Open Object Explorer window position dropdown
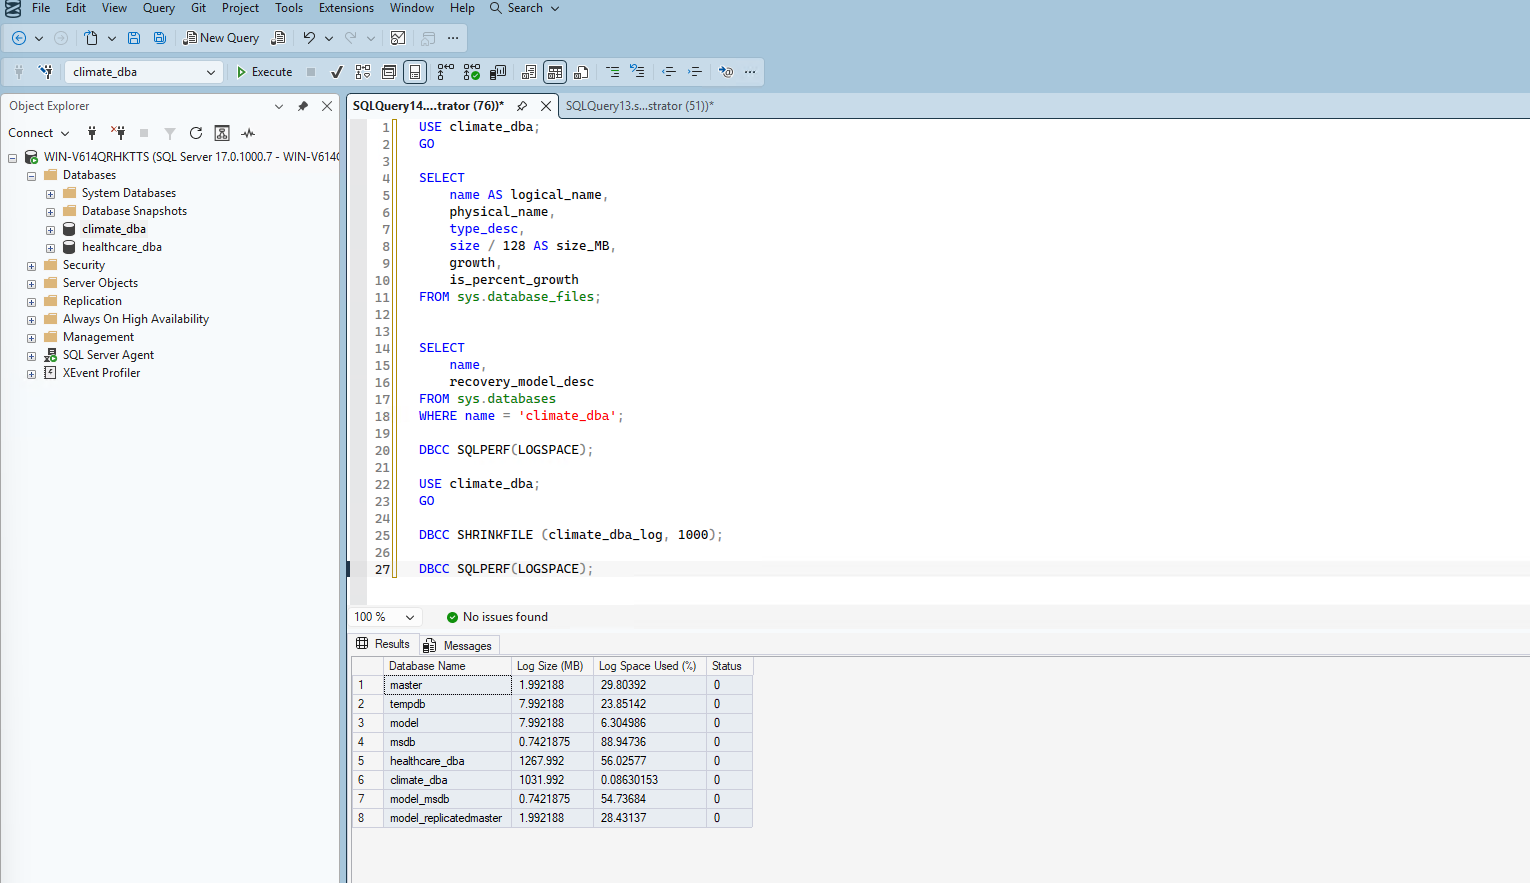This screenshot has width=1530, height=883. click(278, 106)
